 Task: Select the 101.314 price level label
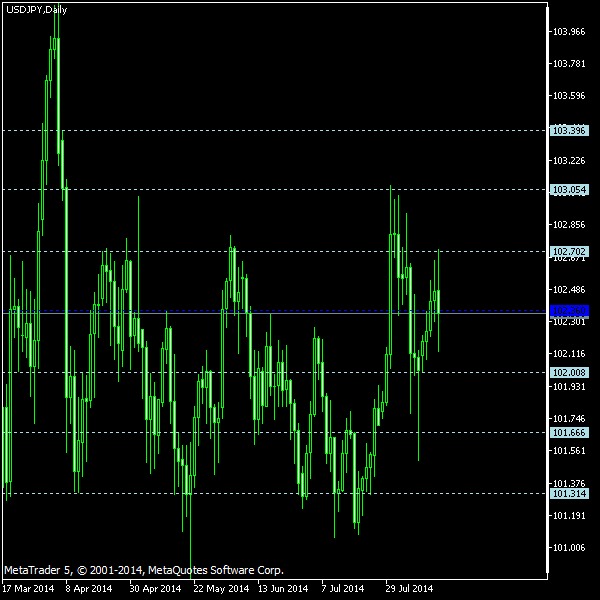point(569,493)
